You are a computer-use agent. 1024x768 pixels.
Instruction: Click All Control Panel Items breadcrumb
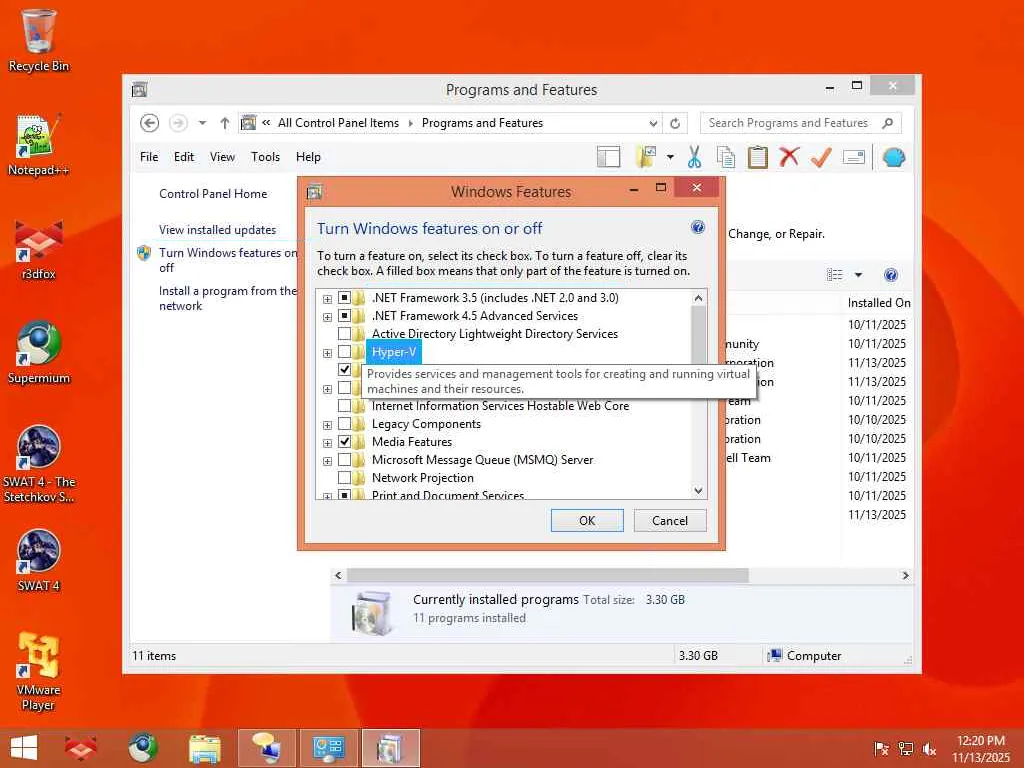tap(338, 123)
